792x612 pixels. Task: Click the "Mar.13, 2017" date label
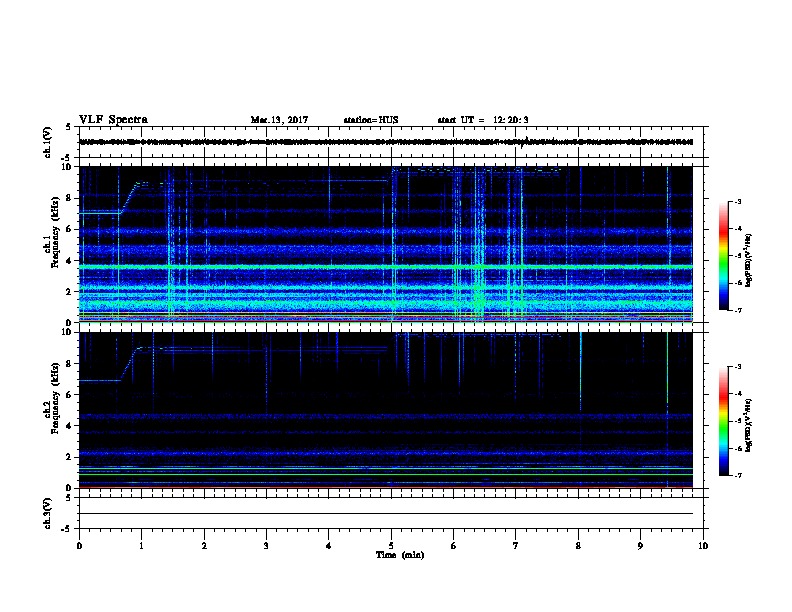279,120
